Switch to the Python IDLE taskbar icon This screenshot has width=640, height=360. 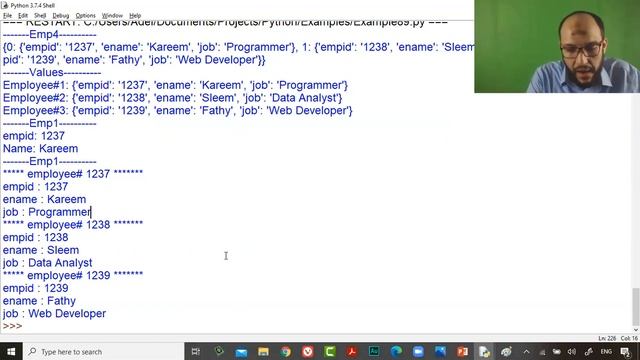(x=484, y=351)
